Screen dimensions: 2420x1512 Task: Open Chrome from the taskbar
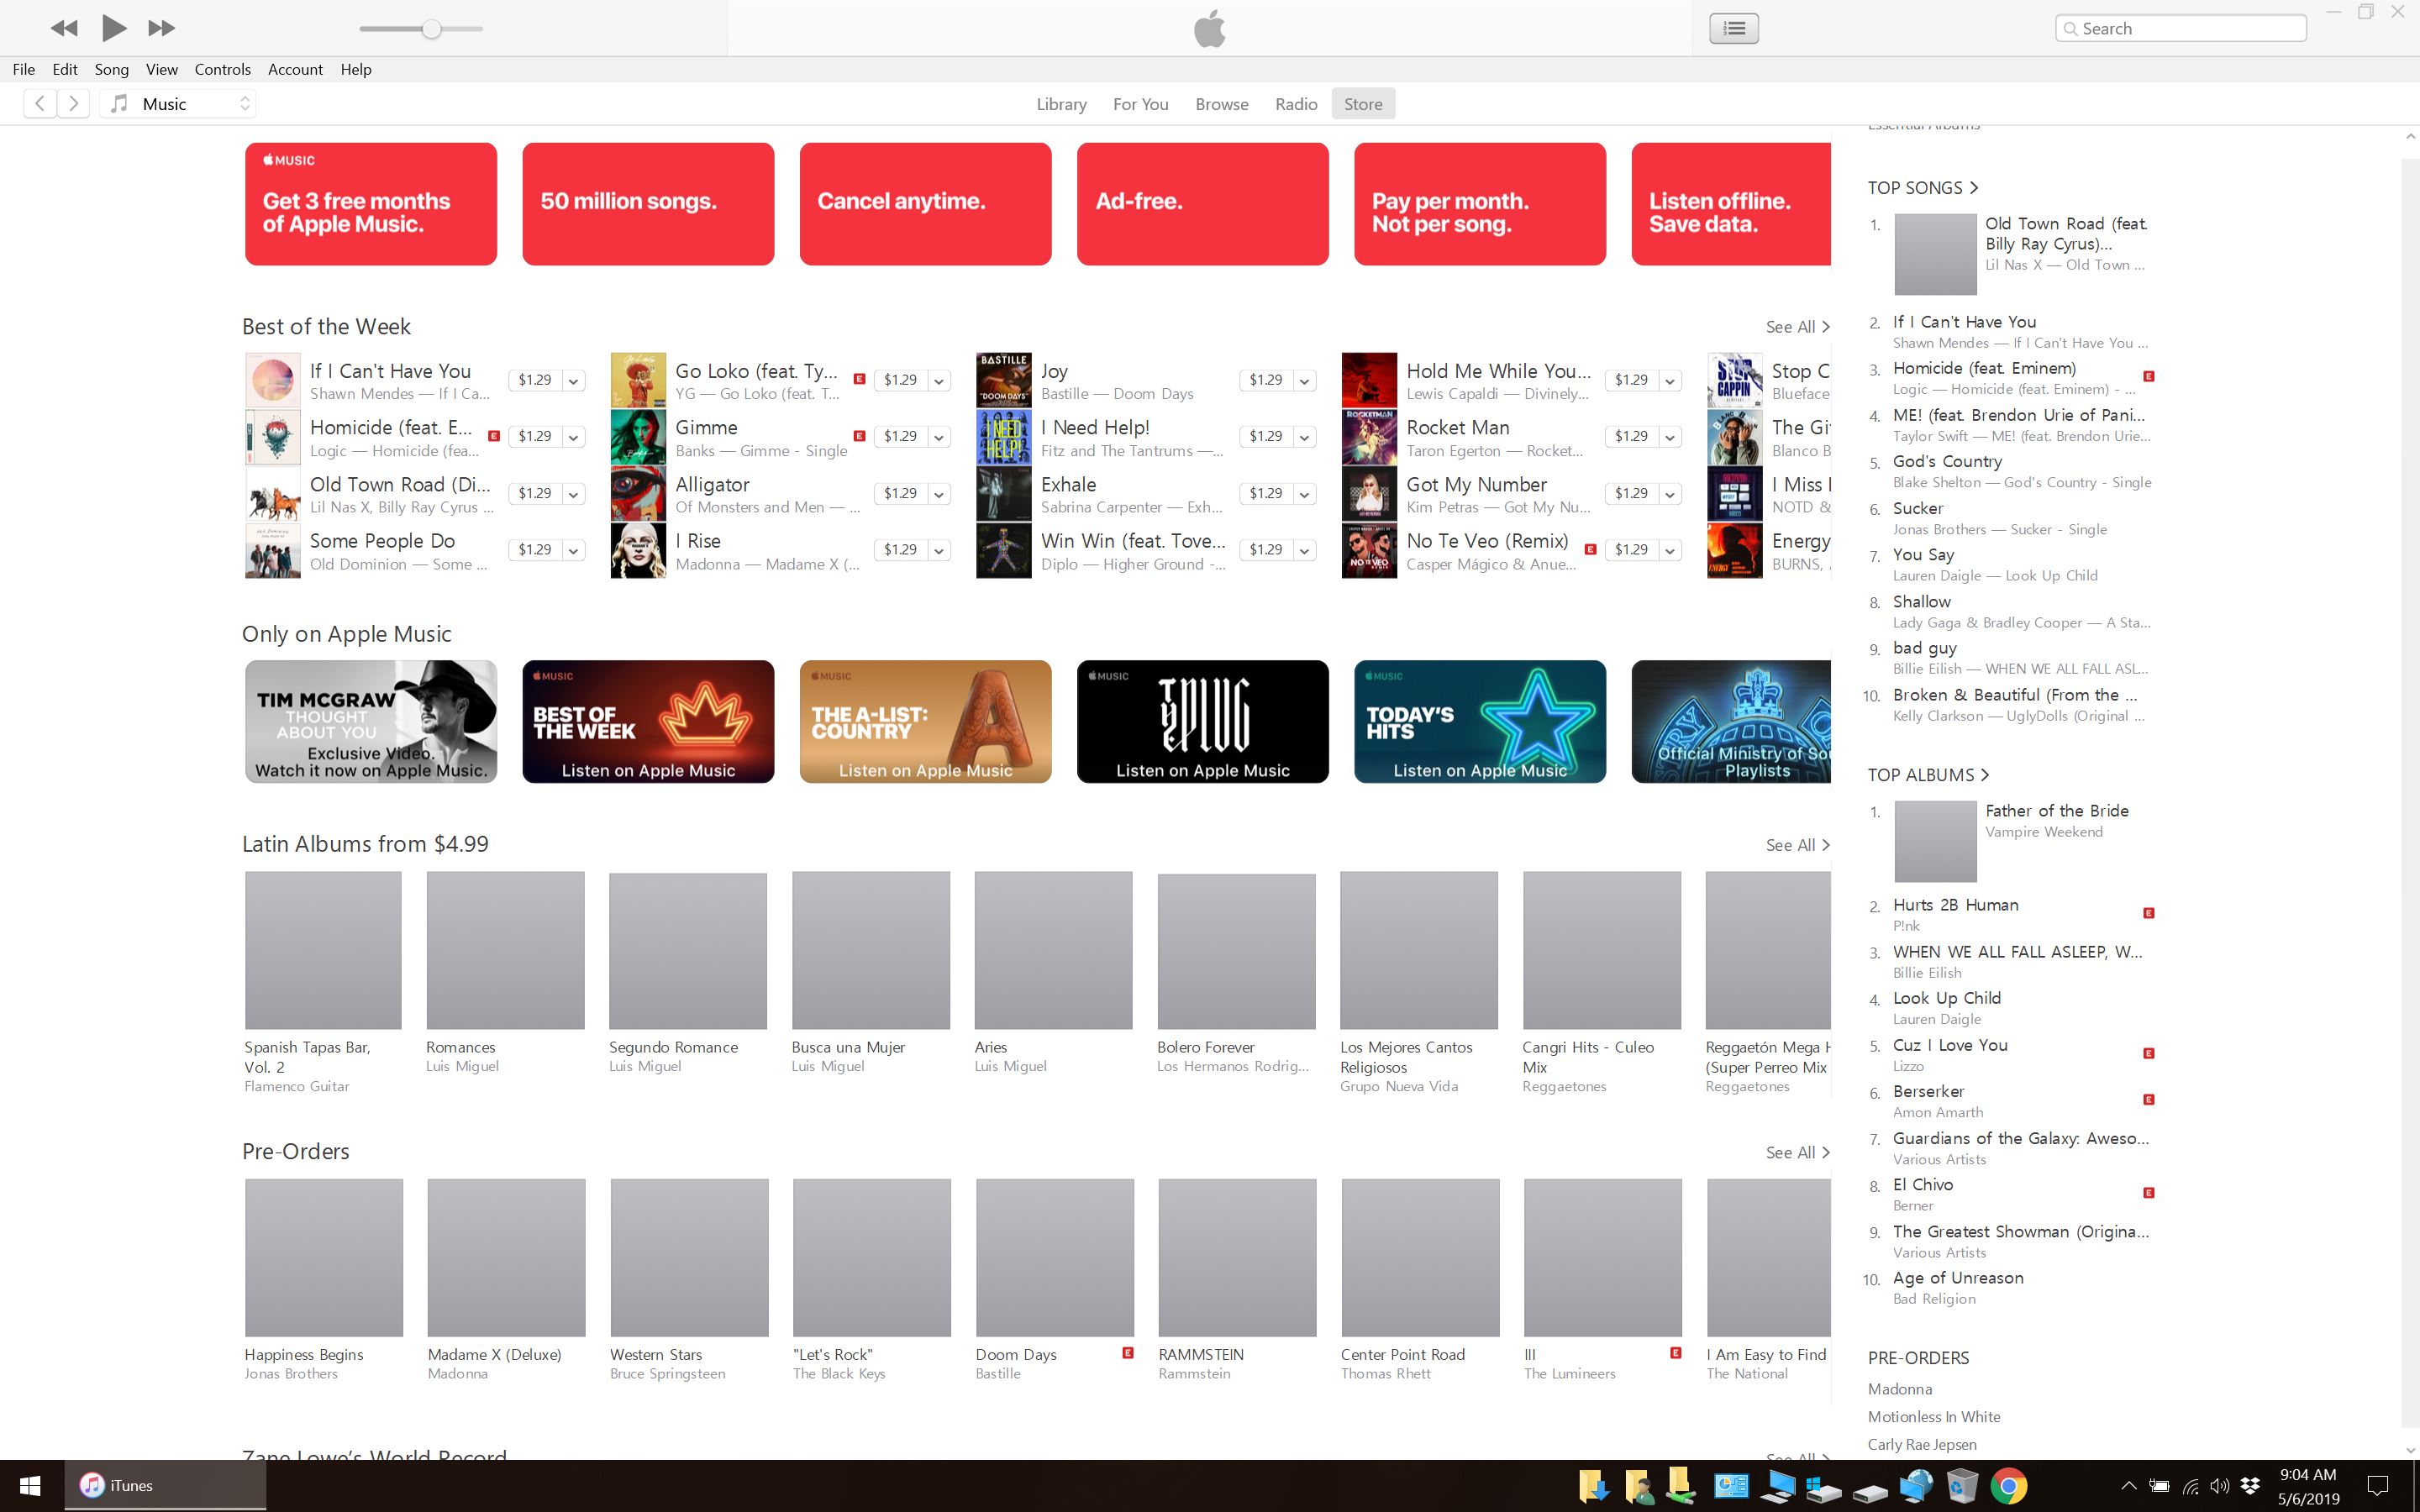click(2008, 1486)
